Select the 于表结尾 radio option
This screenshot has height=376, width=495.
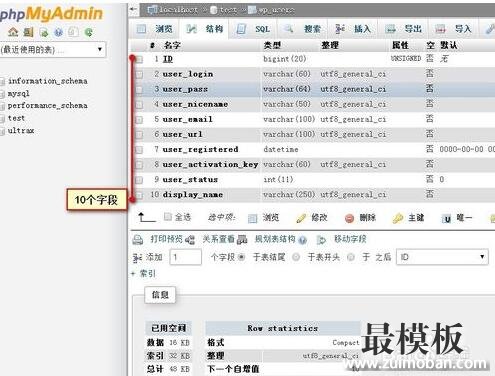click(242, 257)
